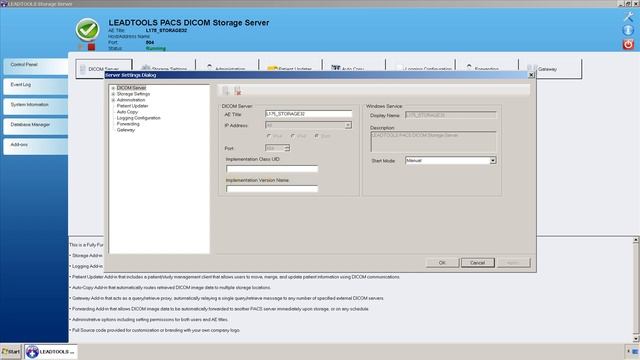This screenshot has width=640, height=360.
Task: Select Logging Configuration in the settings tree
Action: click(139, 118)
